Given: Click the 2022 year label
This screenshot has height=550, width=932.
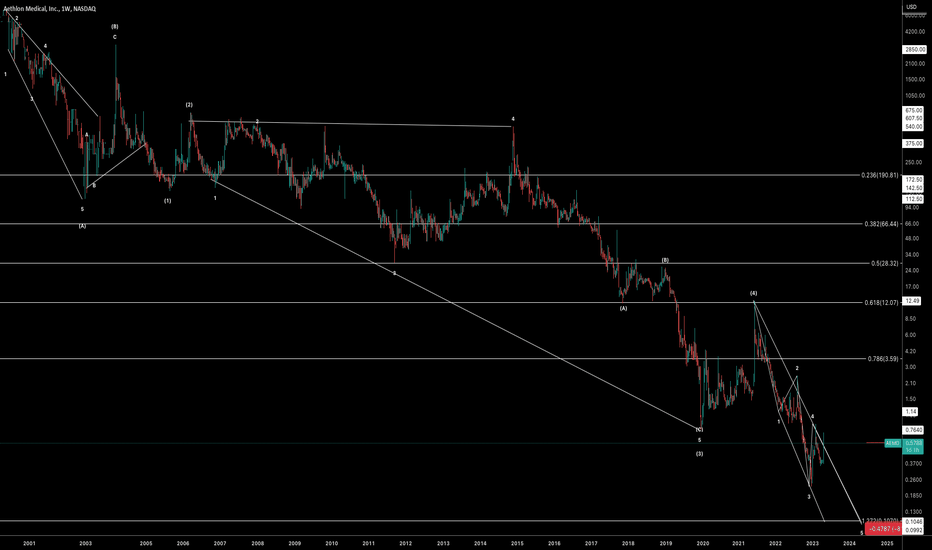Looking at the screenshot, I should coord(775,543).
